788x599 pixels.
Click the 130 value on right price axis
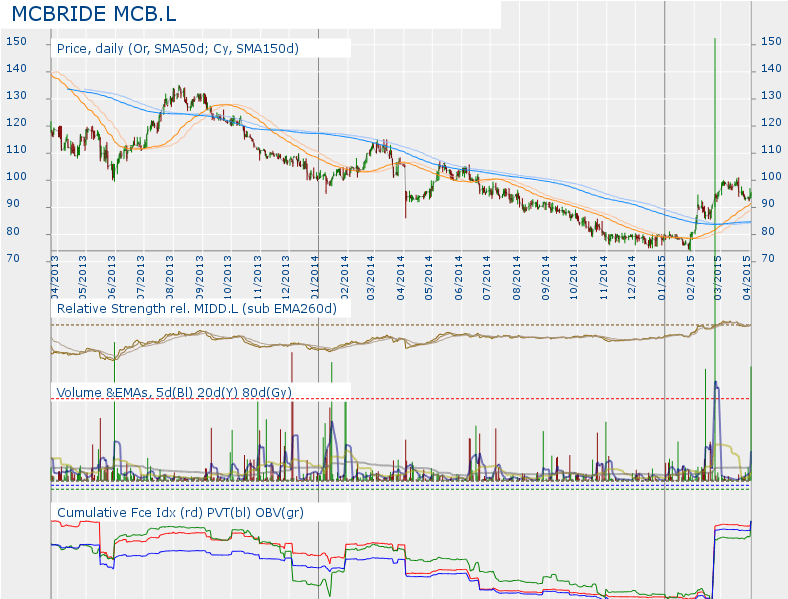(x=771, y=95)
